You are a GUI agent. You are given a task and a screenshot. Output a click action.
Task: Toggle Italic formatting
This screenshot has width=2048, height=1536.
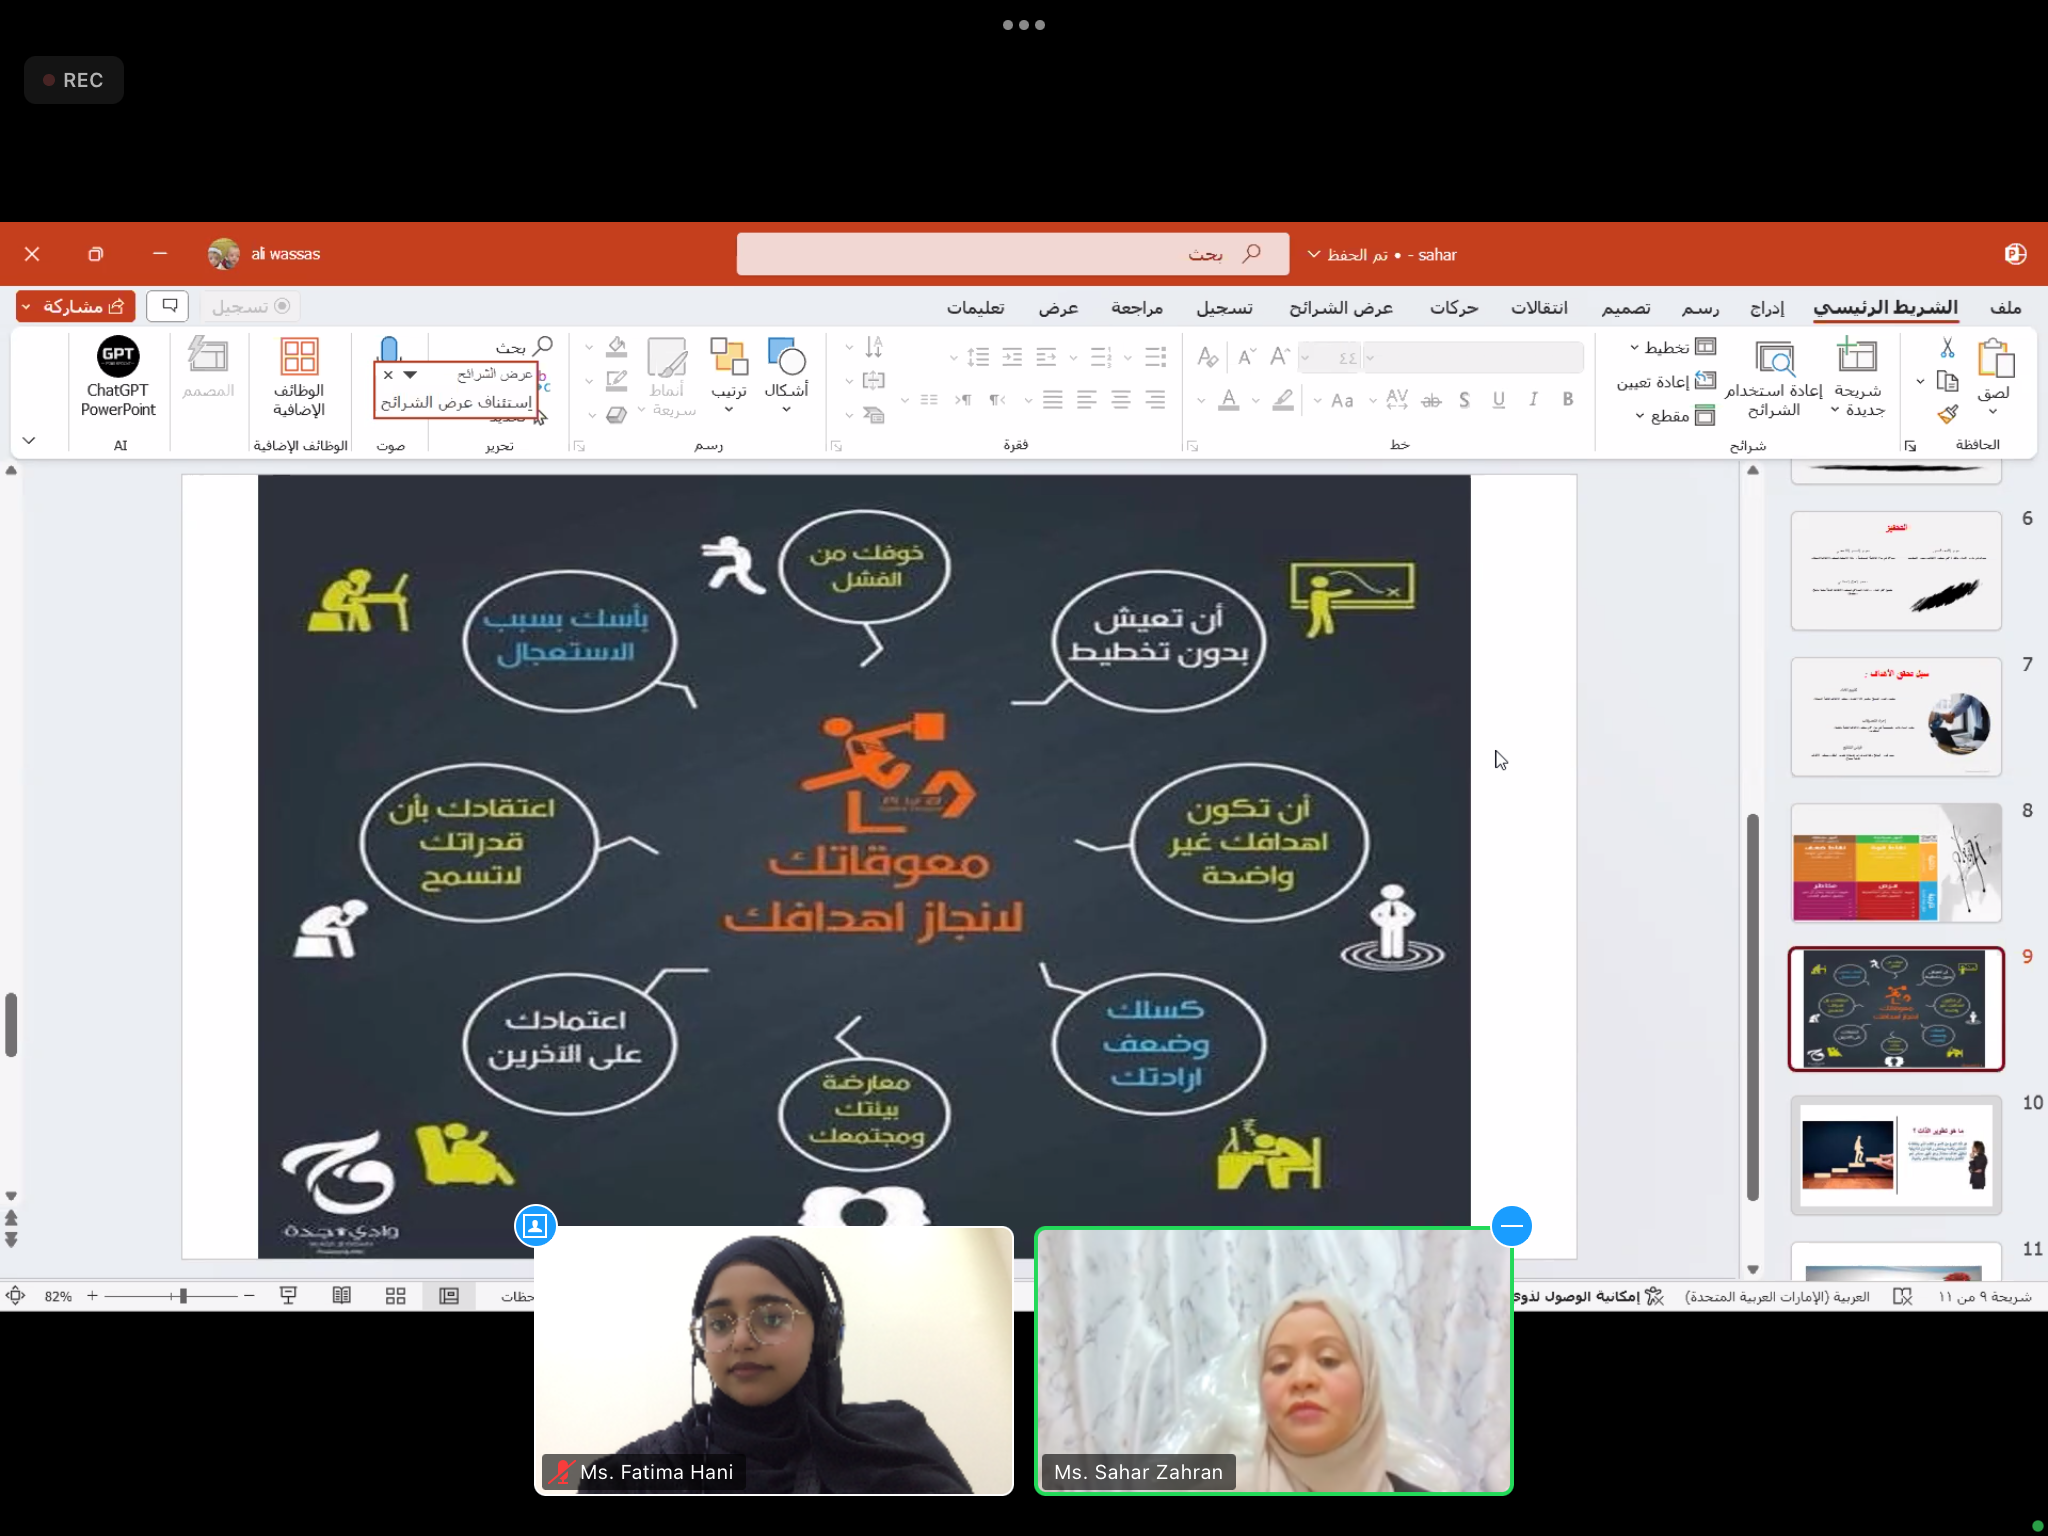coord(1532,400)
